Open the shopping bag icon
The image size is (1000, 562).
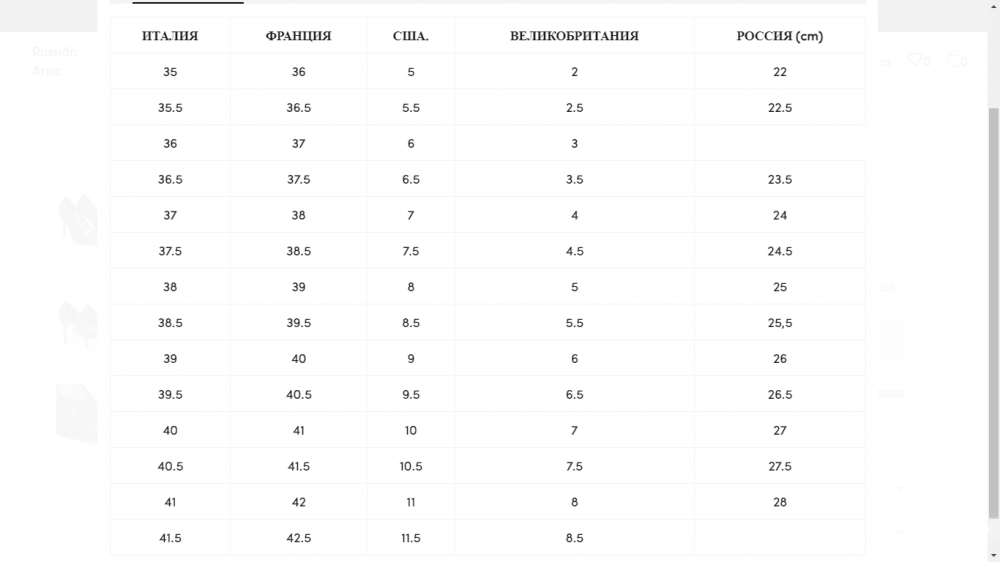click(953, 59)
